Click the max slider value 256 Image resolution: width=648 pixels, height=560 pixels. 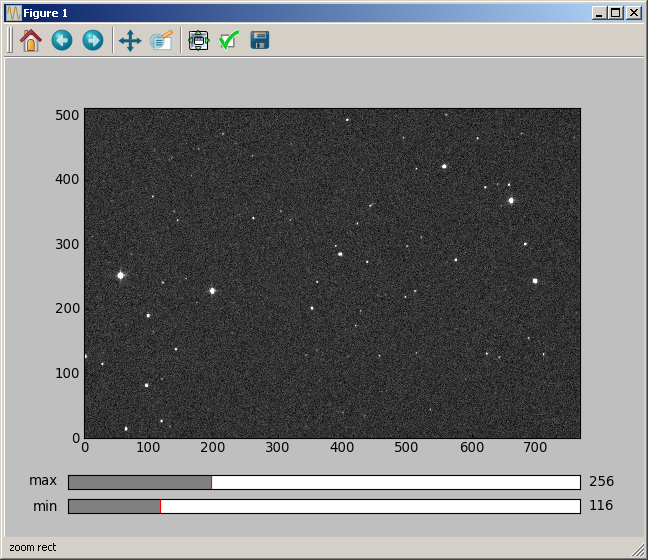pos(601,481)
